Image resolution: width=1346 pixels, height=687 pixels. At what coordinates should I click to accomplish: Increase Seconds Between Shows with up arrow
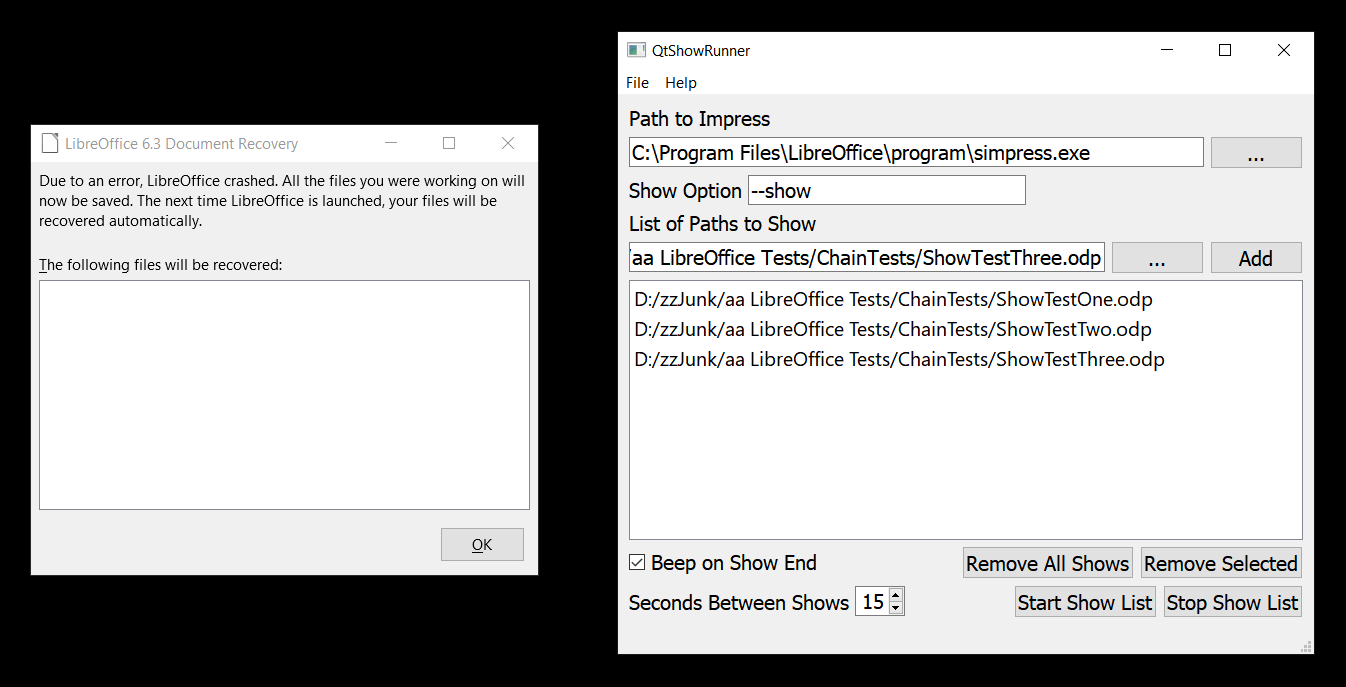coord(896,595)
